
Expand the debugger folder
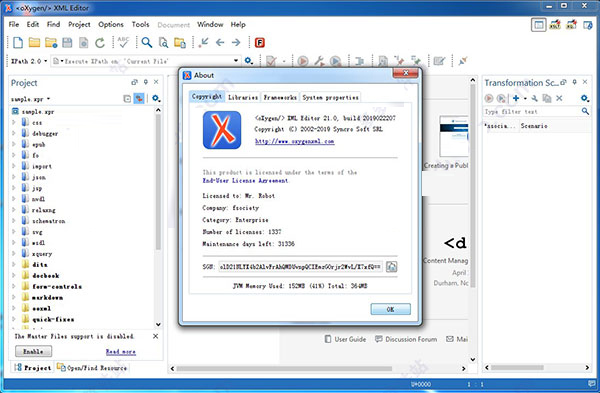pyautogui.click(x=14, y=134)
